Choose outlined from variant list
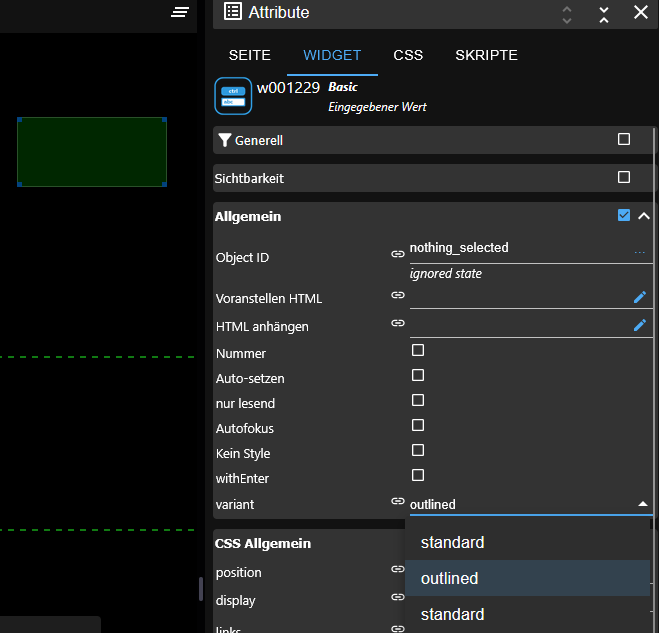Image resolution: width=659 pixels, height=633 pixels. 449,578
